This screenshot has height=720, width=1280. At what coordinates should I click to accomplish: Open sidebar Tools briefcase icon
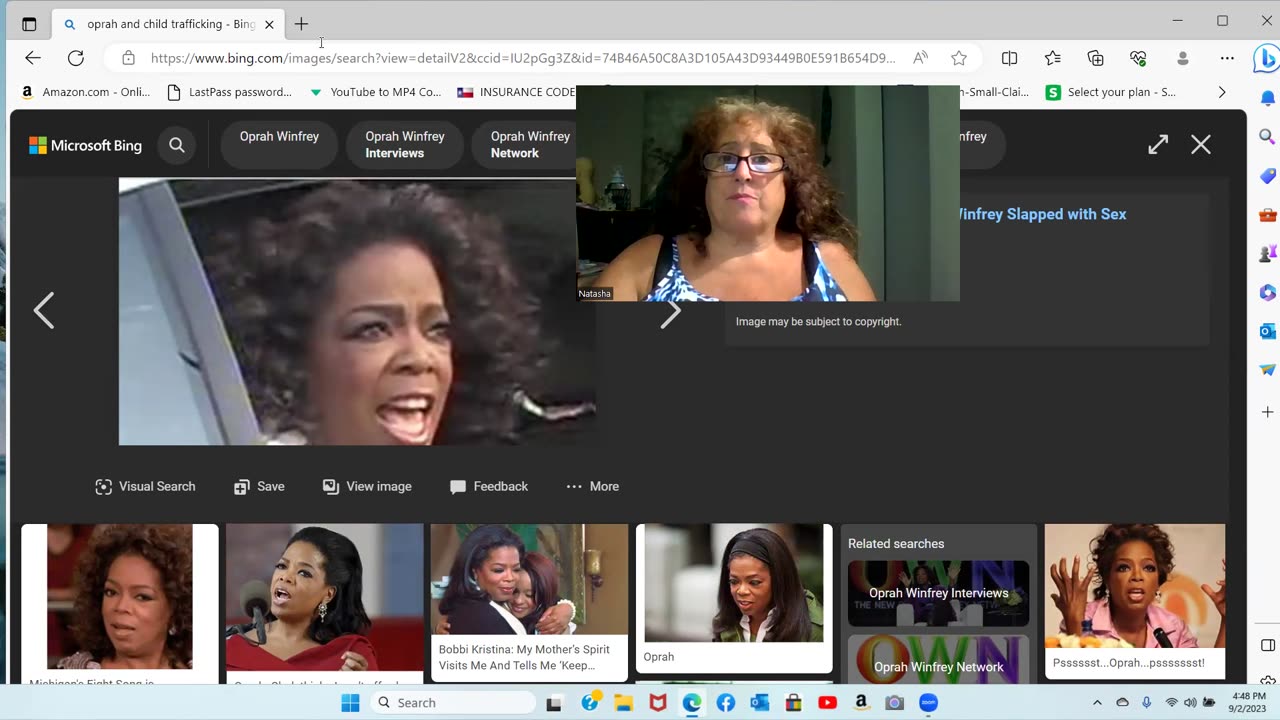[1267, 215]
